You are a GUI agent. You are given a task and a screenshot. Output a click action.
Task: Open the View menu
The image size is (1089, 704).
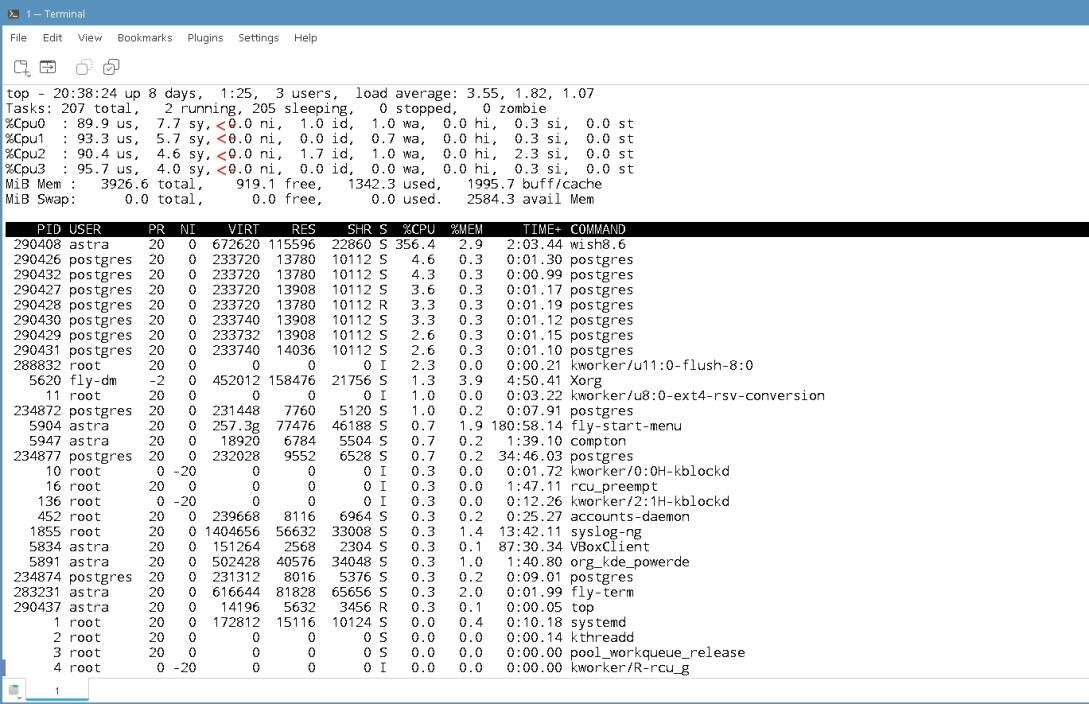[x=90, y=38]
